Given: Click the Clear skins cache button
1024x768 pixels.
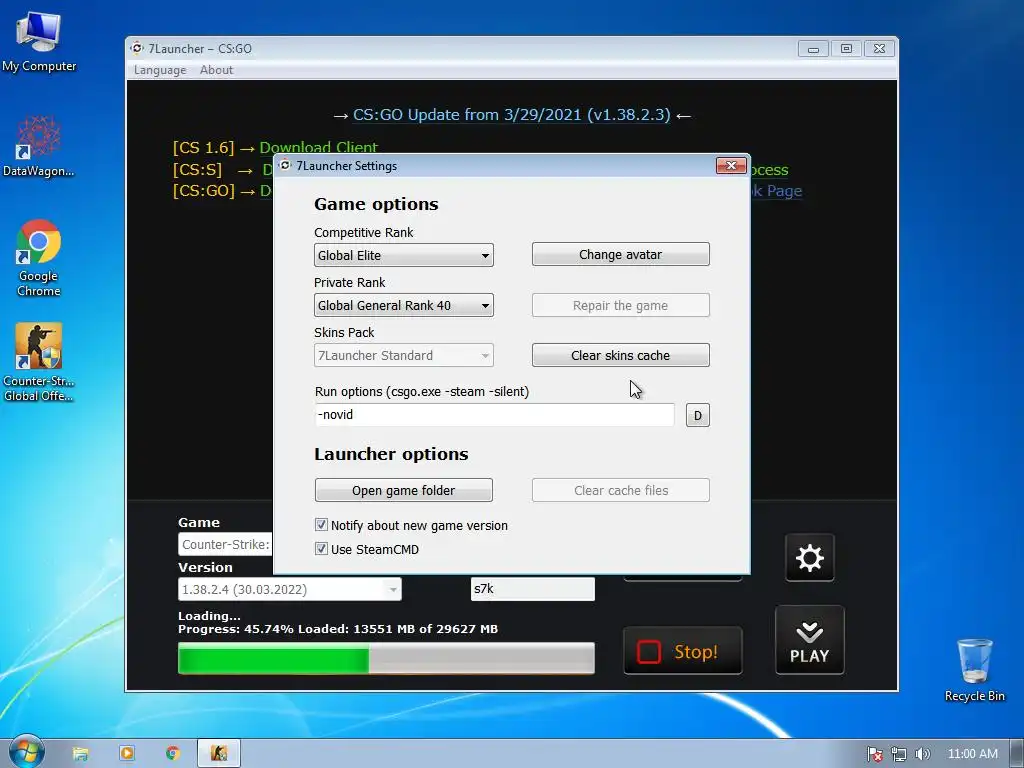Looking at the screenshot, I should [x=620, y=355].
